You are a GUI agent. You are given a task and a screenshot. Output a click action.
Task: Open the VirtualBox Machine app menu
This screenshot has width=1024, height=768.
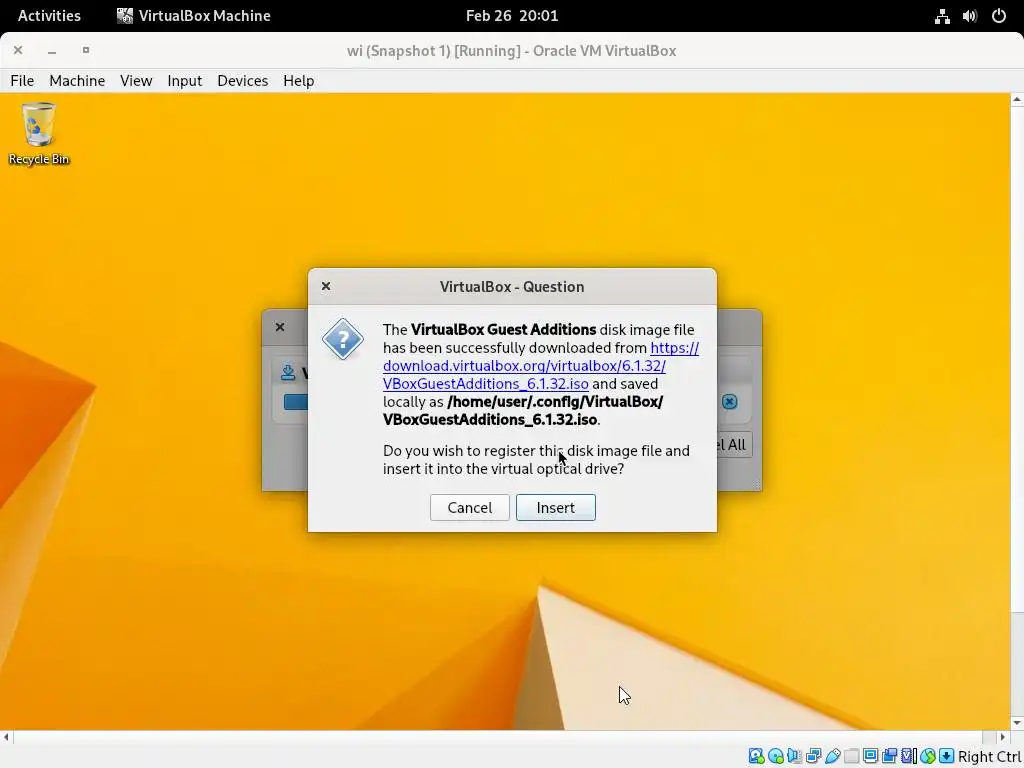(193, 16)
